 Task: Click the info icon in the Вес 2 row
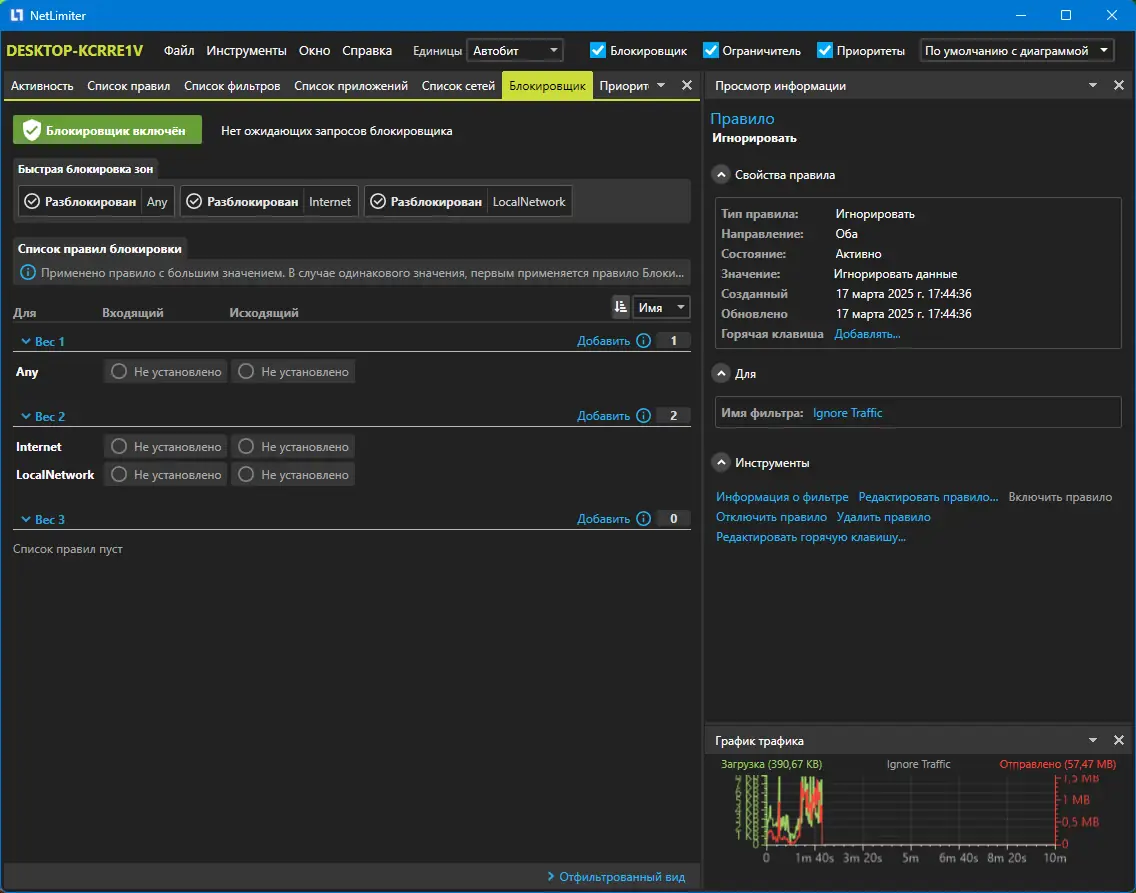point(643,416)
